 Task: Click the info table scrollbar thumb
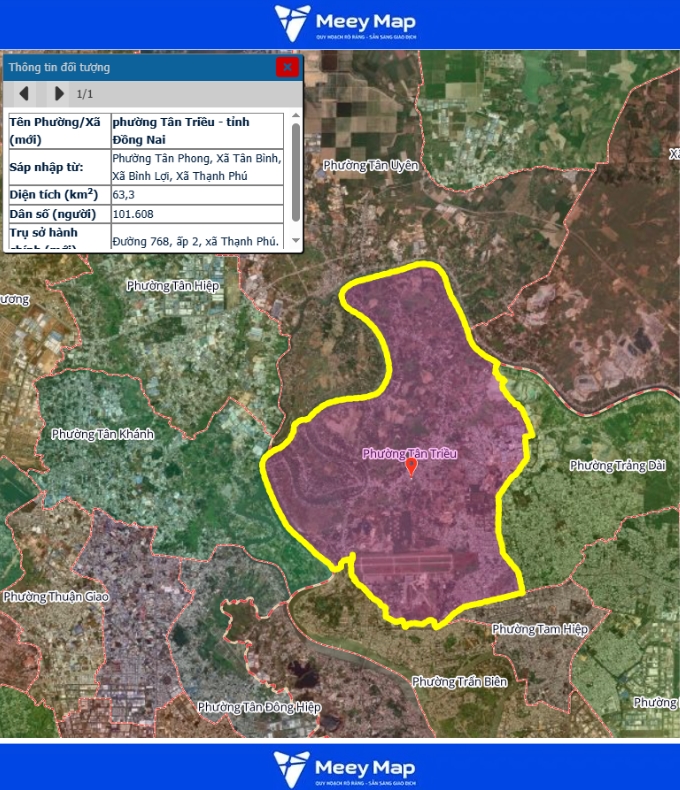[x=295, y=171]
